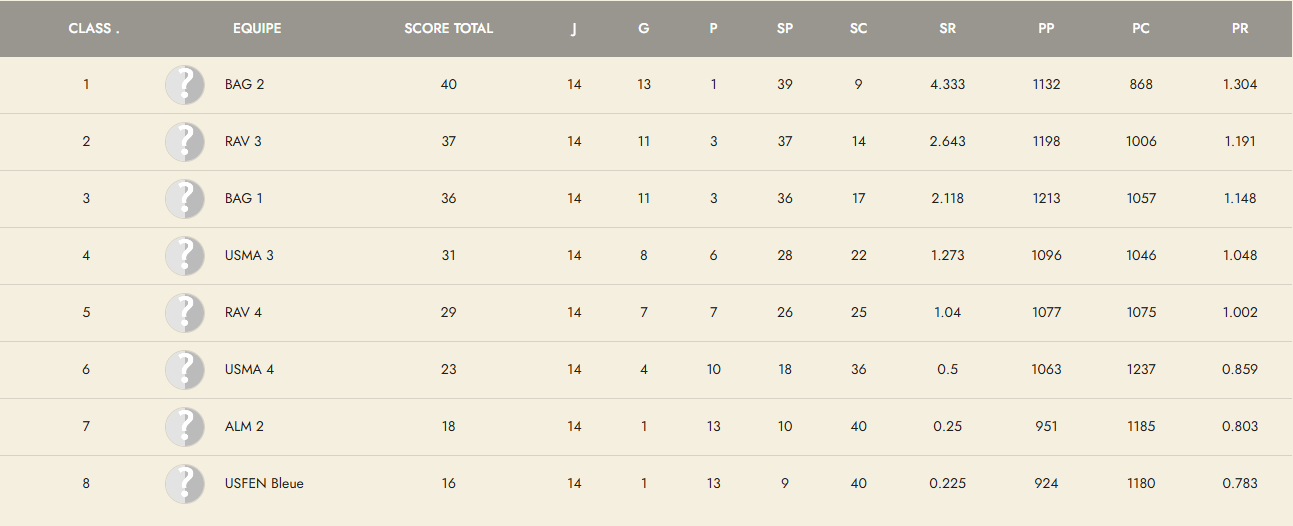1293x526 pixels.
Task: Click the USMA 4 team logo placeholder
Action: (185, 370)
